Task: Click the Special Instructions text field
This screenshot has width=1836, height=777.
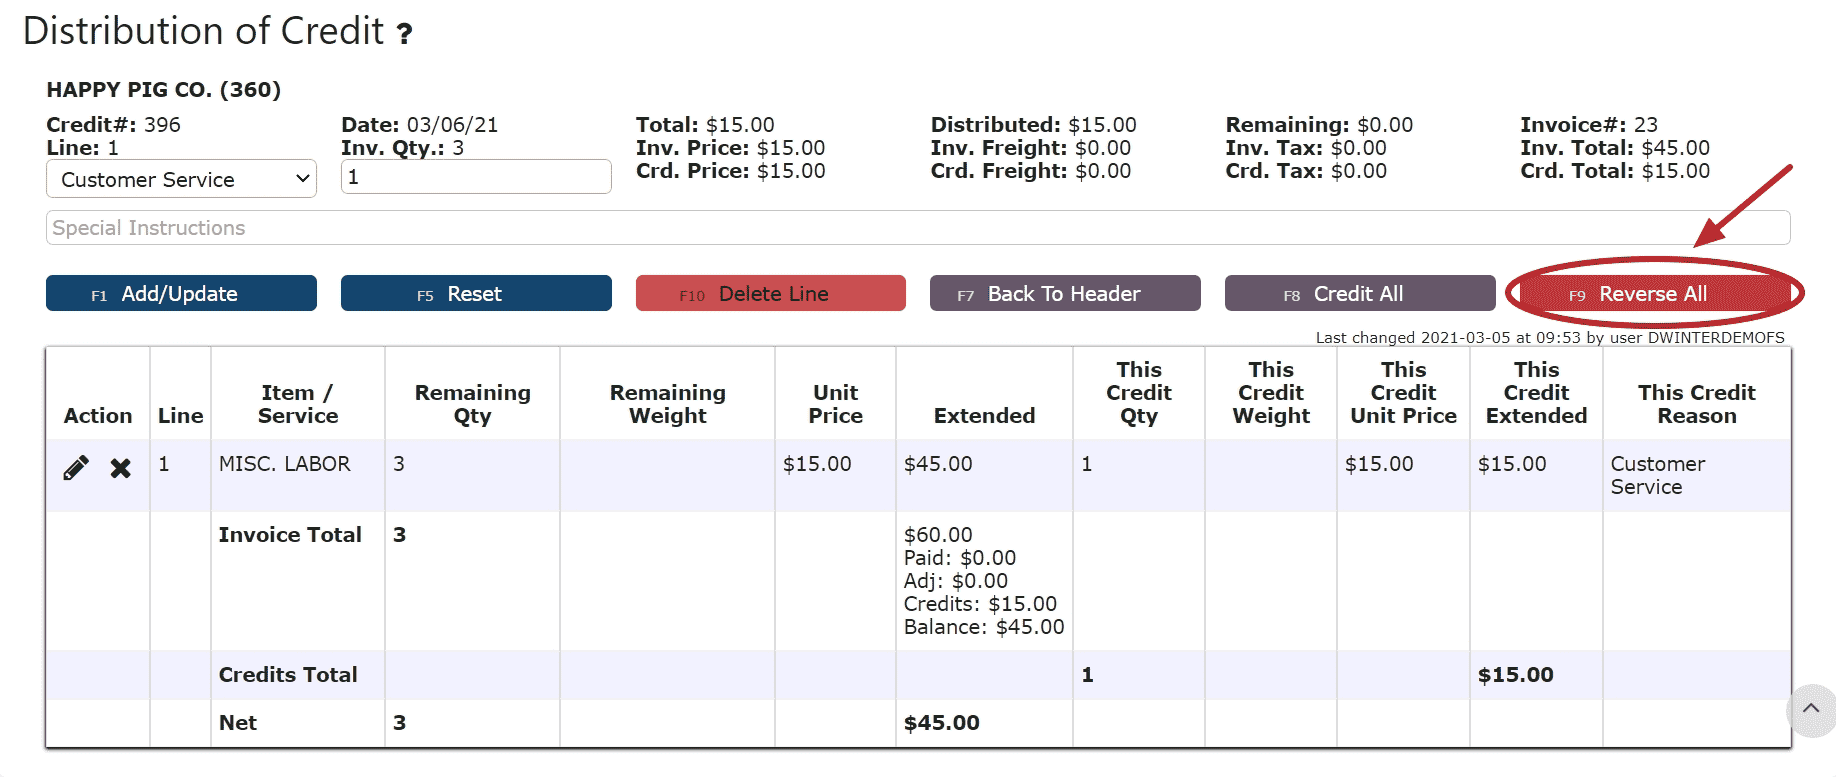Action: pyautogui.click(x=917, y=228)
